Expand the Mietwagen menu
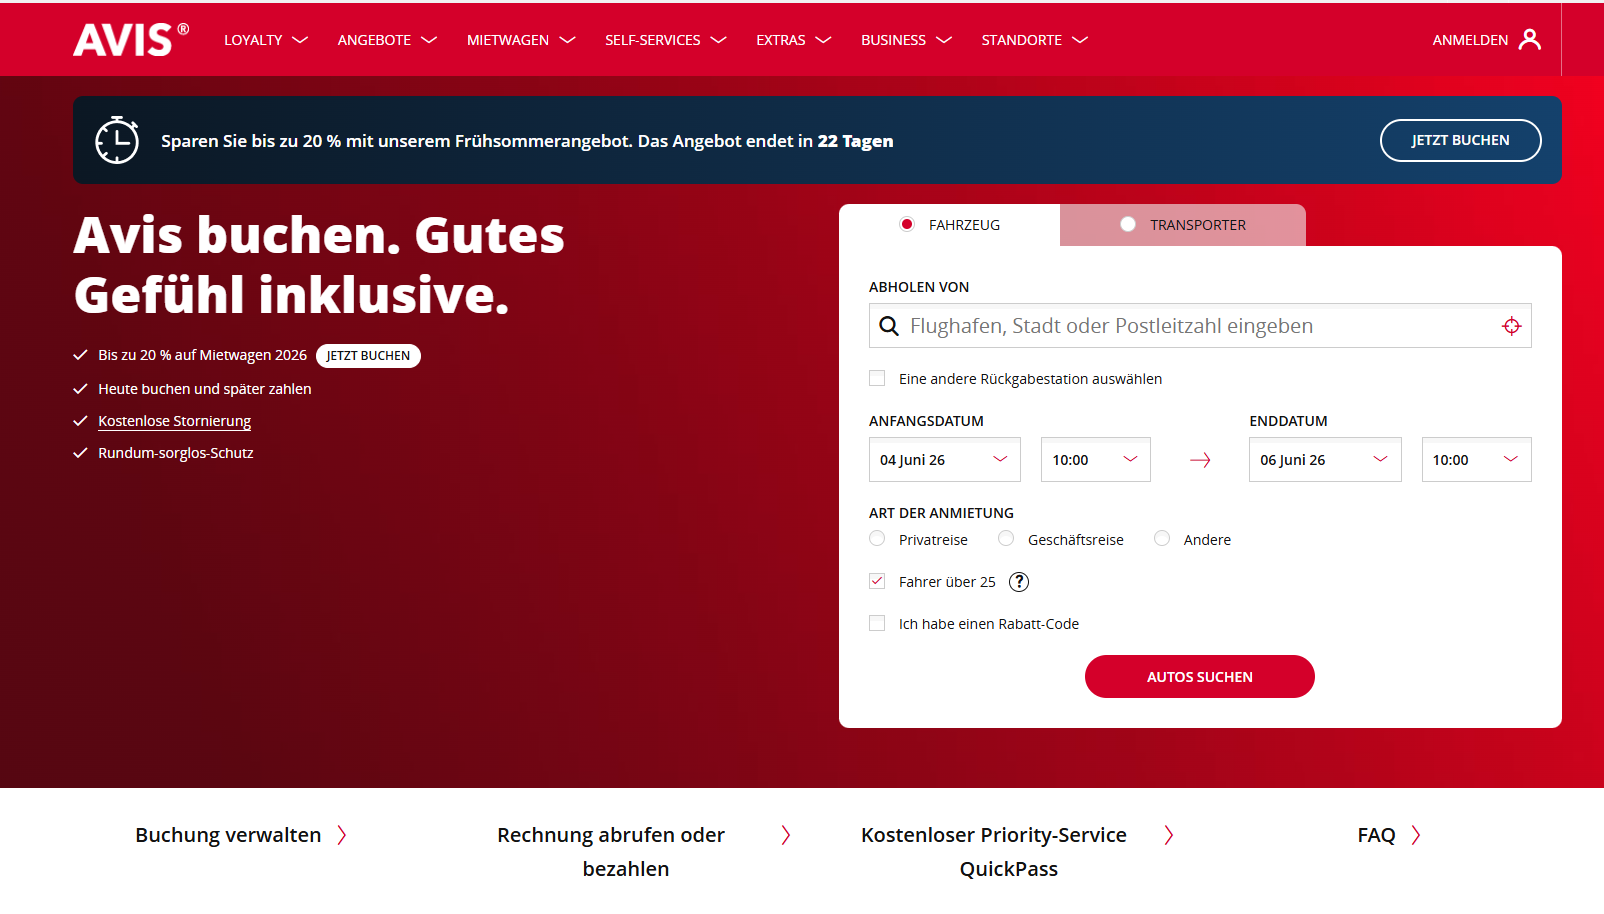 [x=521, y=40]
